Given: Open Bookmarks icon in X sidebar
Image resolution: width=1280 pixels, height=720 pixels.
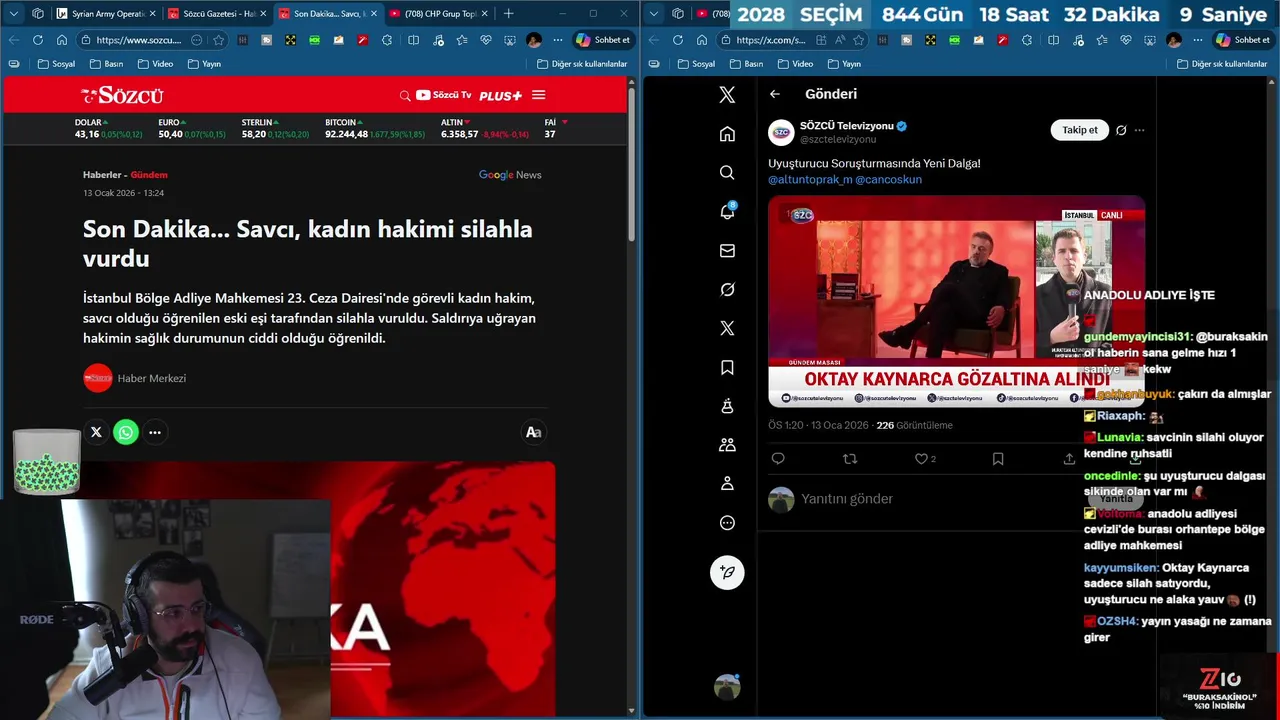Looking at the screenshot, I should 727,367.
